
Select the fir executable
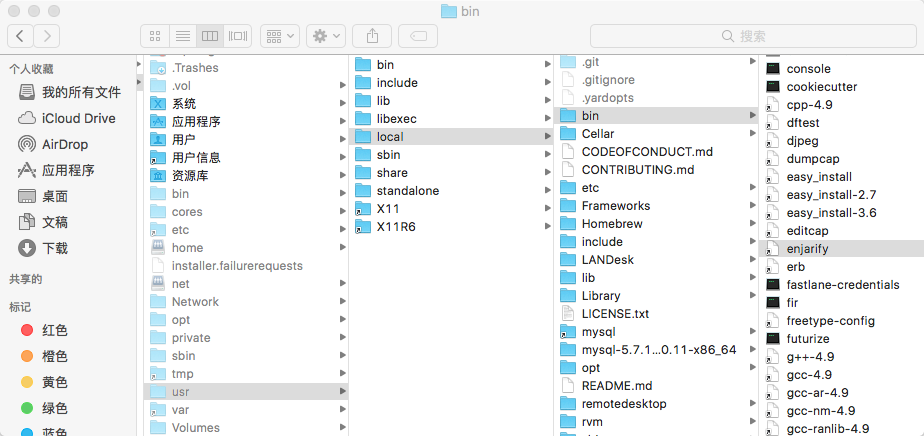tap(842, 303)
